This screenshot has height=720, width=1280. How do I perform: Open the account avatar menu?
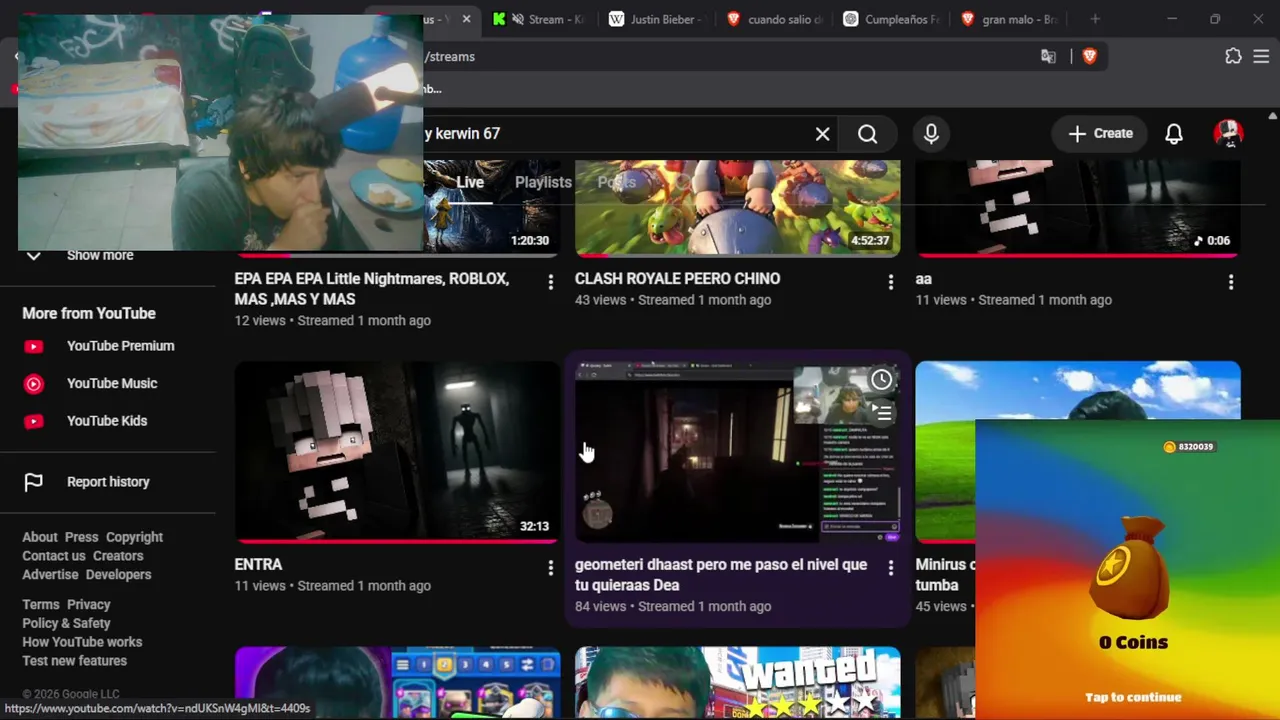pos(1228,134)
